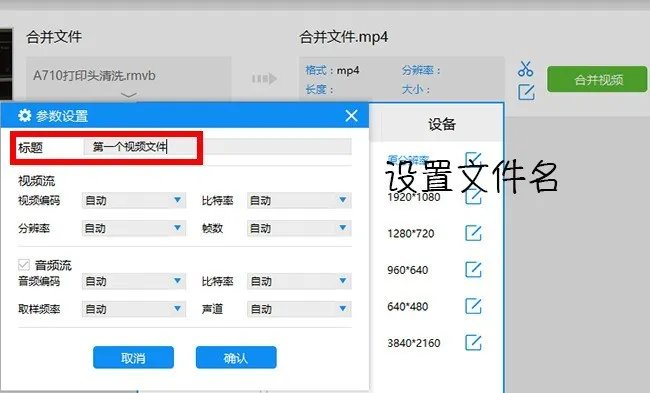The image size is (650, 393).
Task: Click the 确认 button
Action: [236, 357]
